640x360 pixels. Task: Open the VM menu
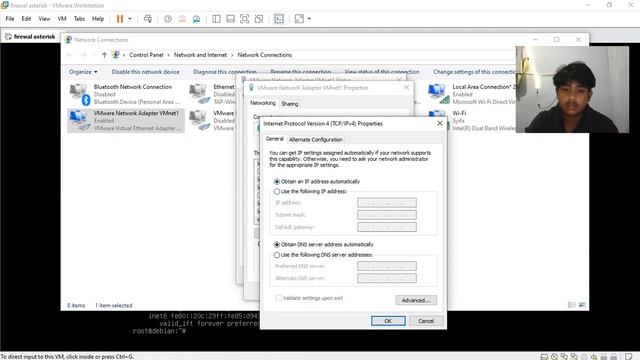tap(62, 19)
